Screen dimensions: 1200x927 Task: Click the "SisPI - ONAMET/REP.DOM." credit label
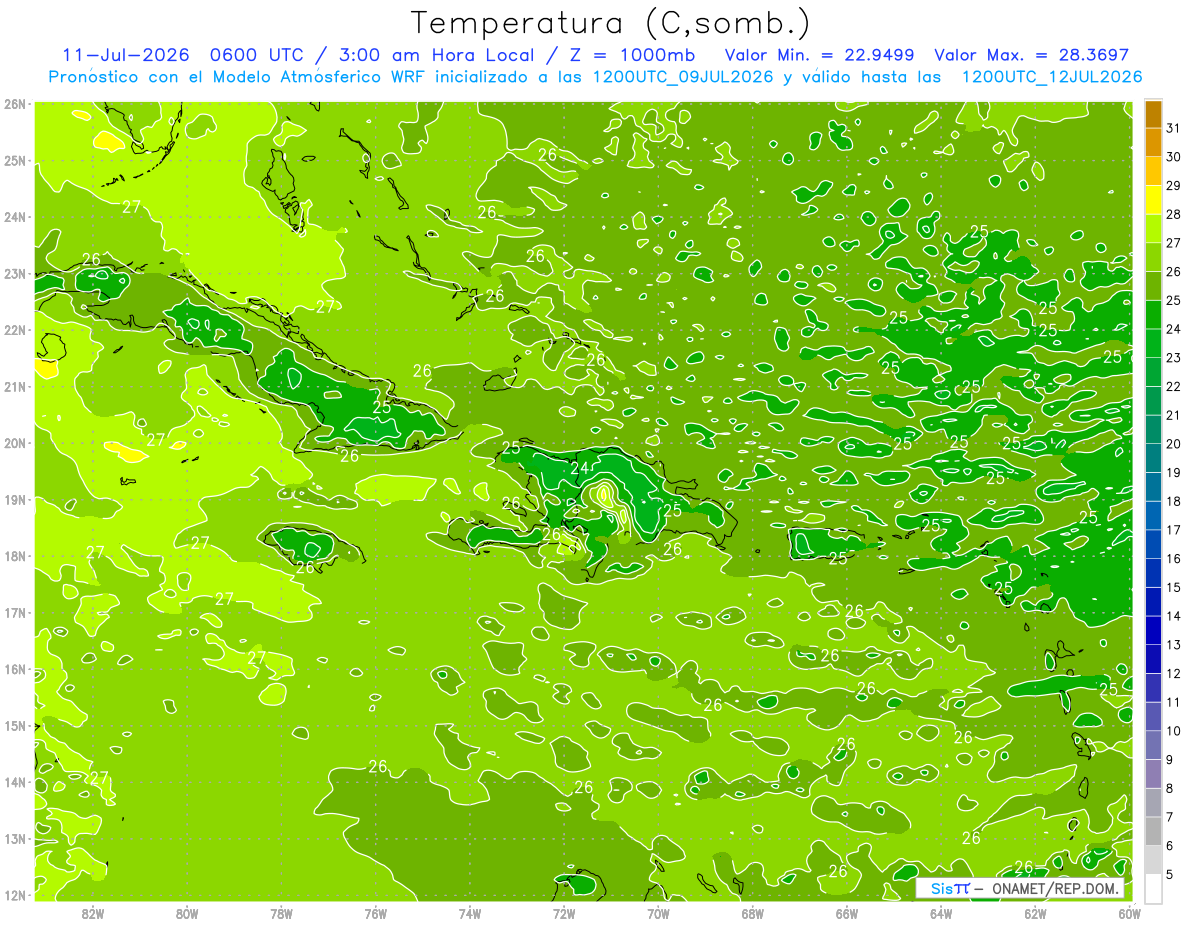pos(1020,888)
